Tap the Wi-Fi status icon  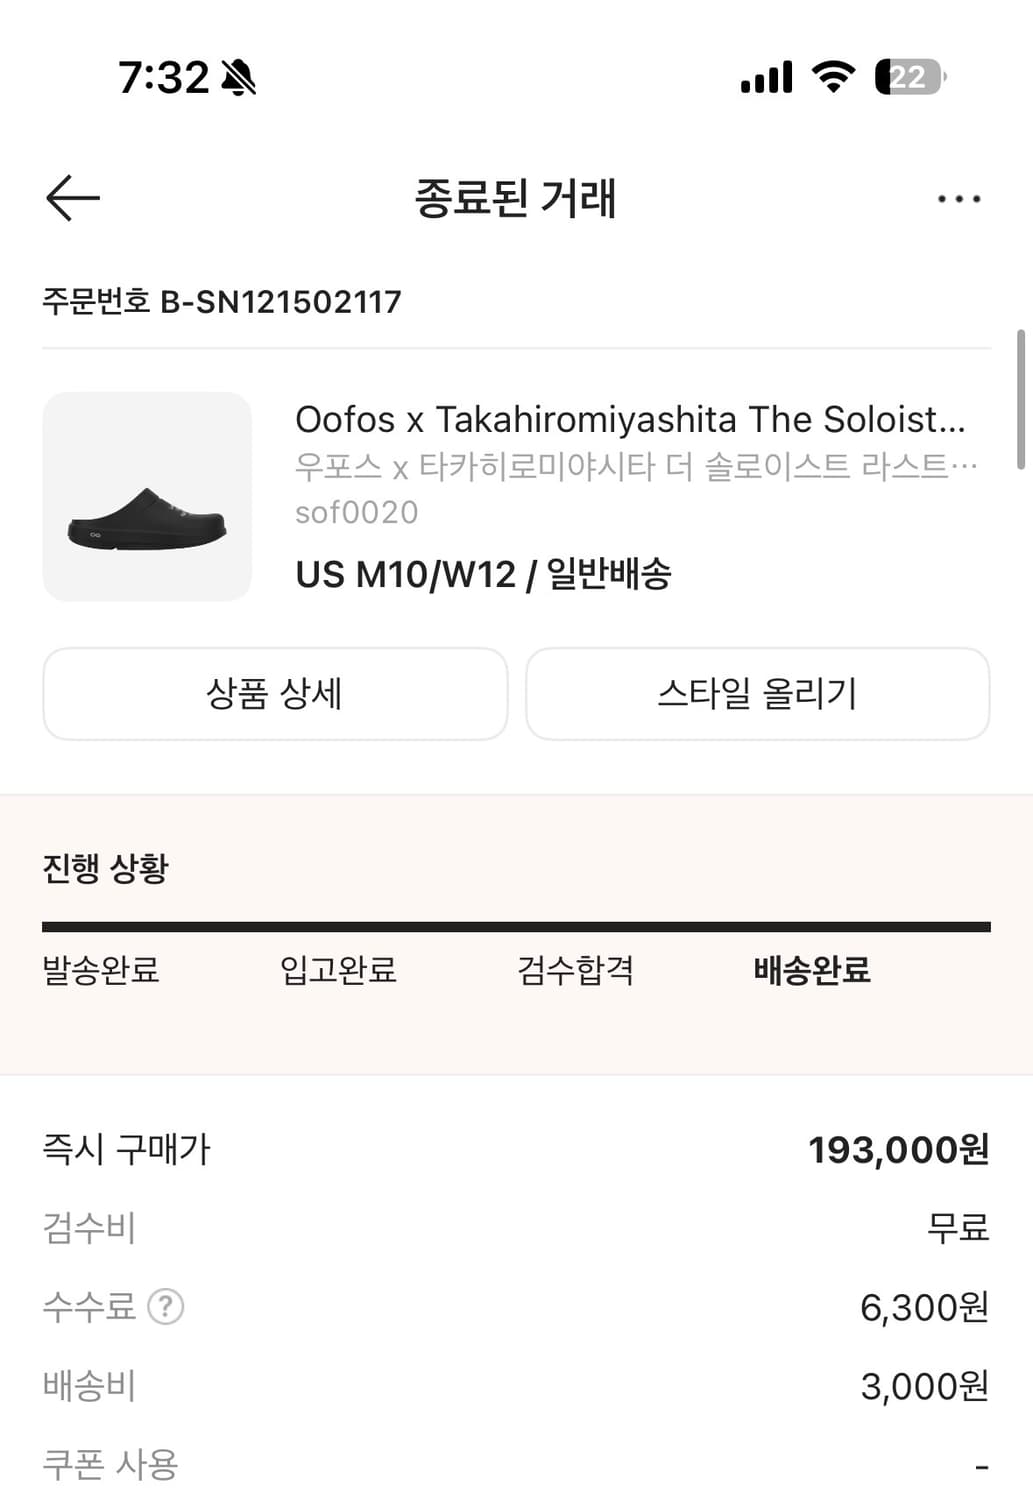[x=832, y=76]
